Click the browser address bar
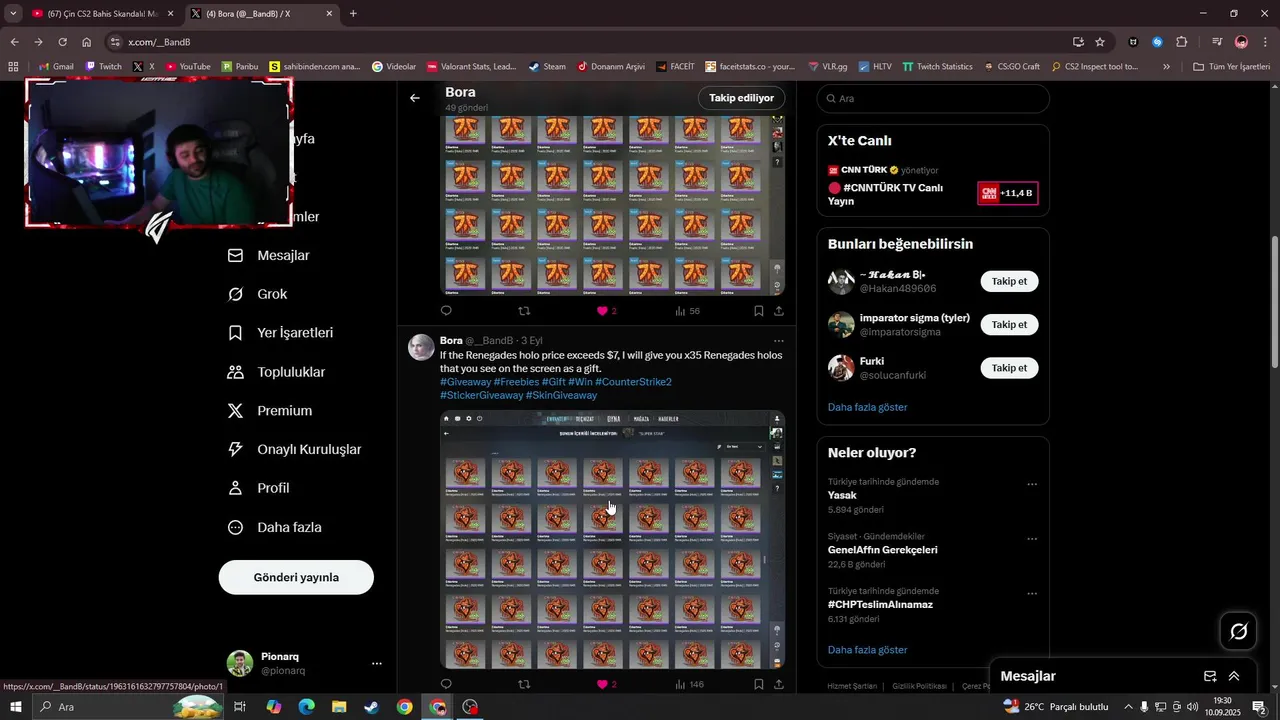The image size is (1280, 720). [x=590, y=42]
